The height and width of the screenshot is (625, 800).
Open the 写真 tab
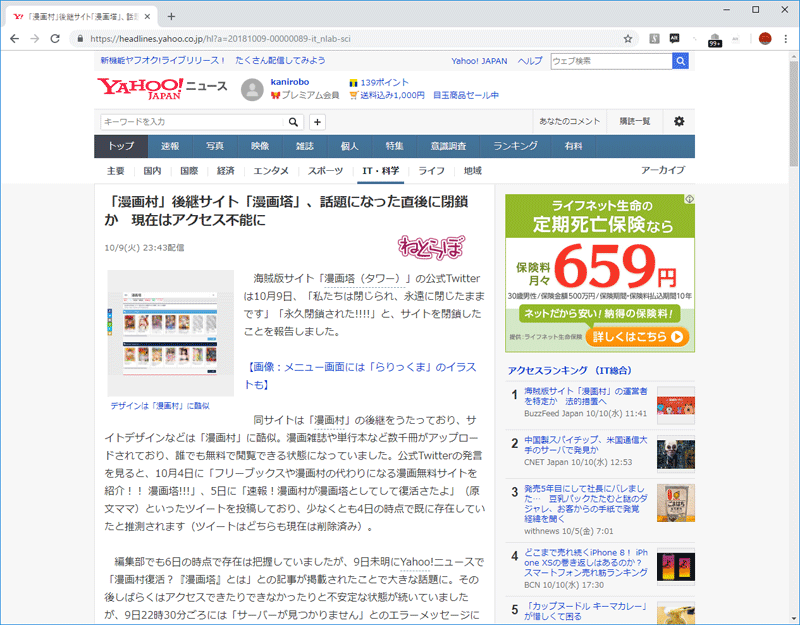[x=215, y=146]
